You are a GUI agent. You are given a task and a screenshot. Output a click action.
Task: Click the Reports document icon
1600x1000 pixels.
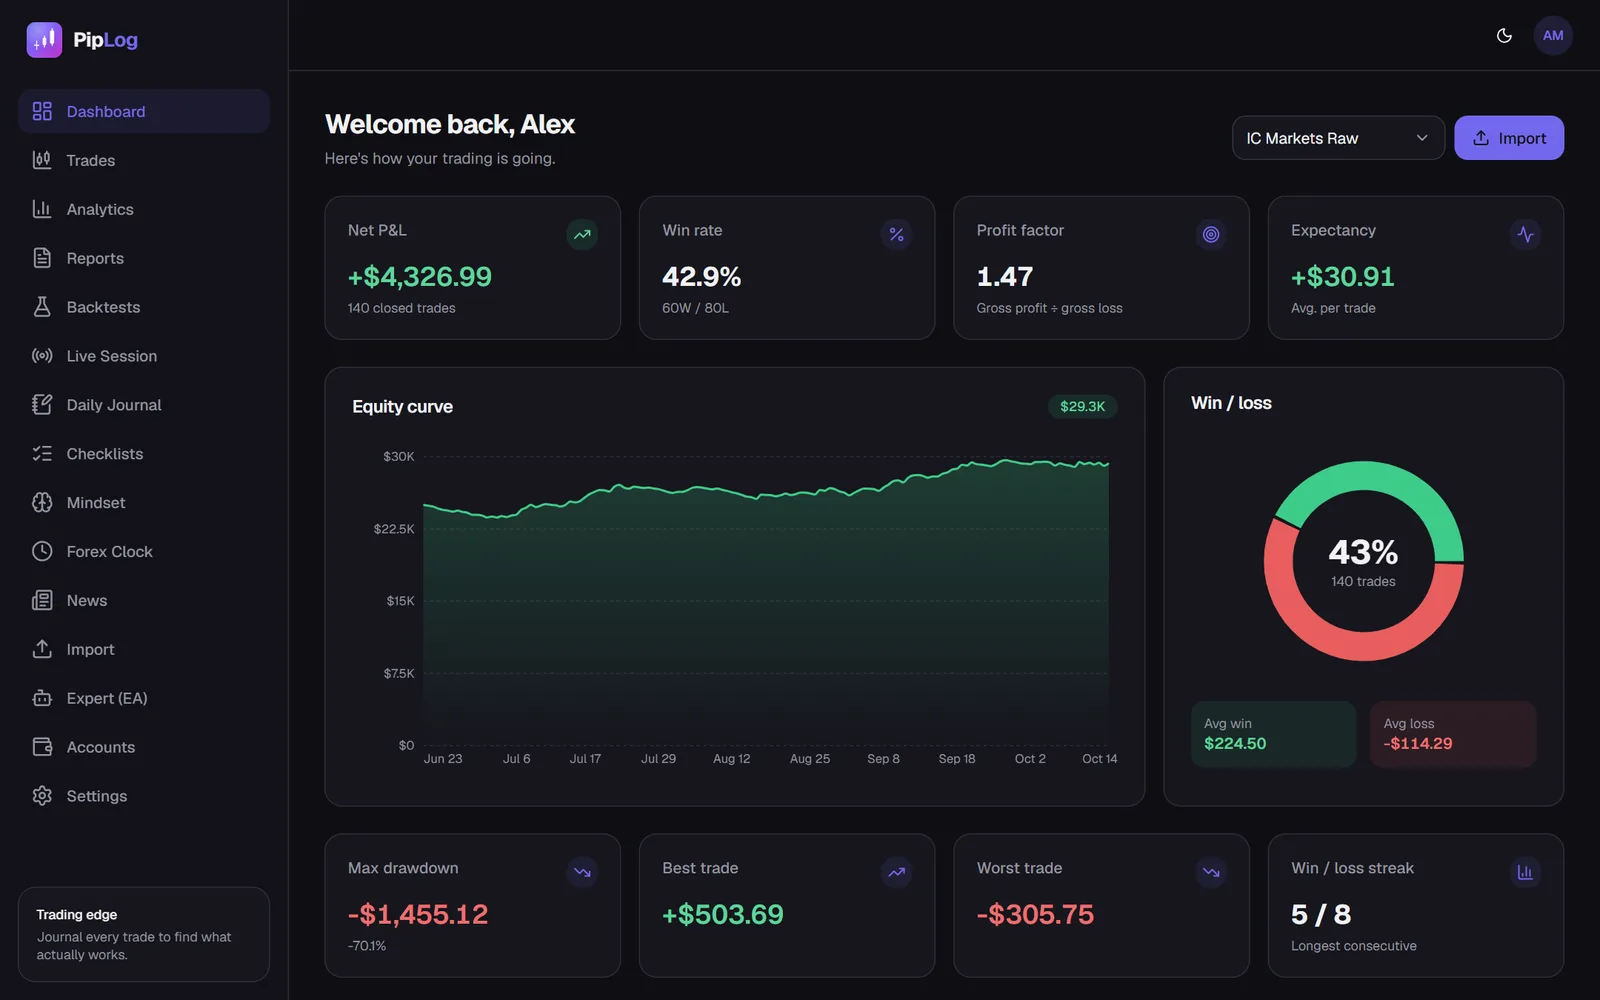pos(42,258)
